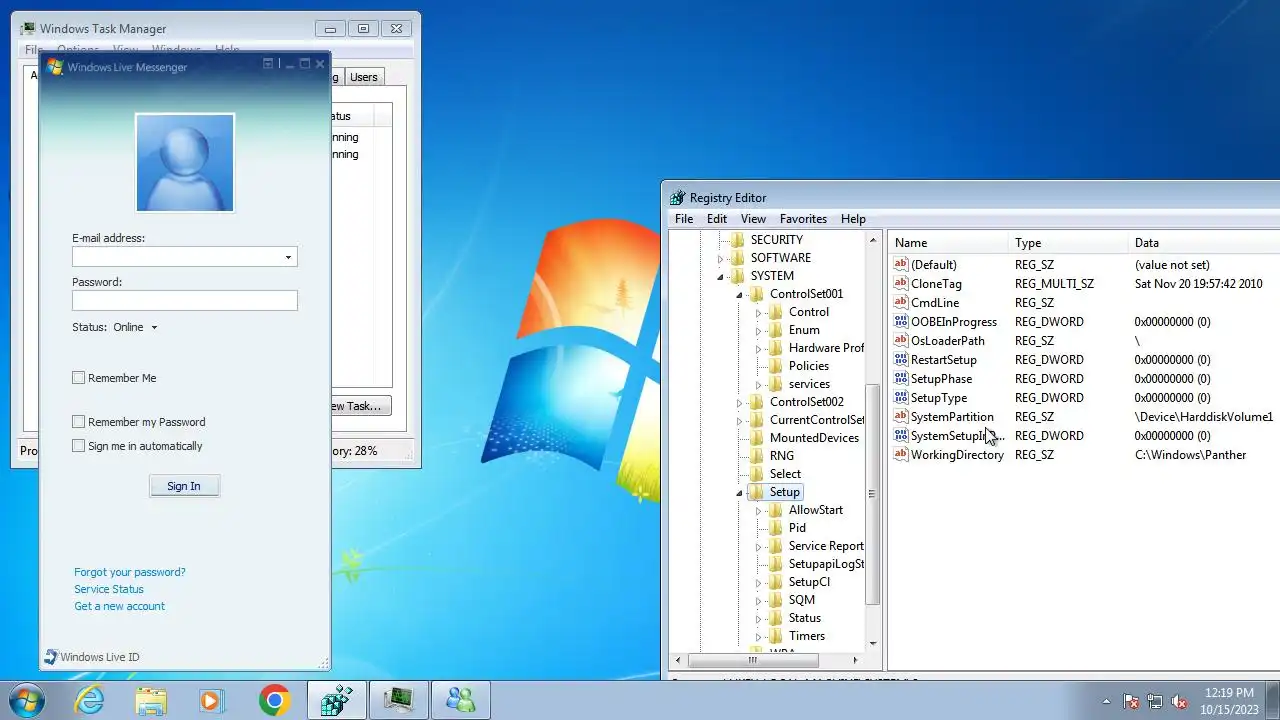The image size is (1280, 720).
Task: Open Windows Explorer from the taskbar
Action: tap(151, 700)
